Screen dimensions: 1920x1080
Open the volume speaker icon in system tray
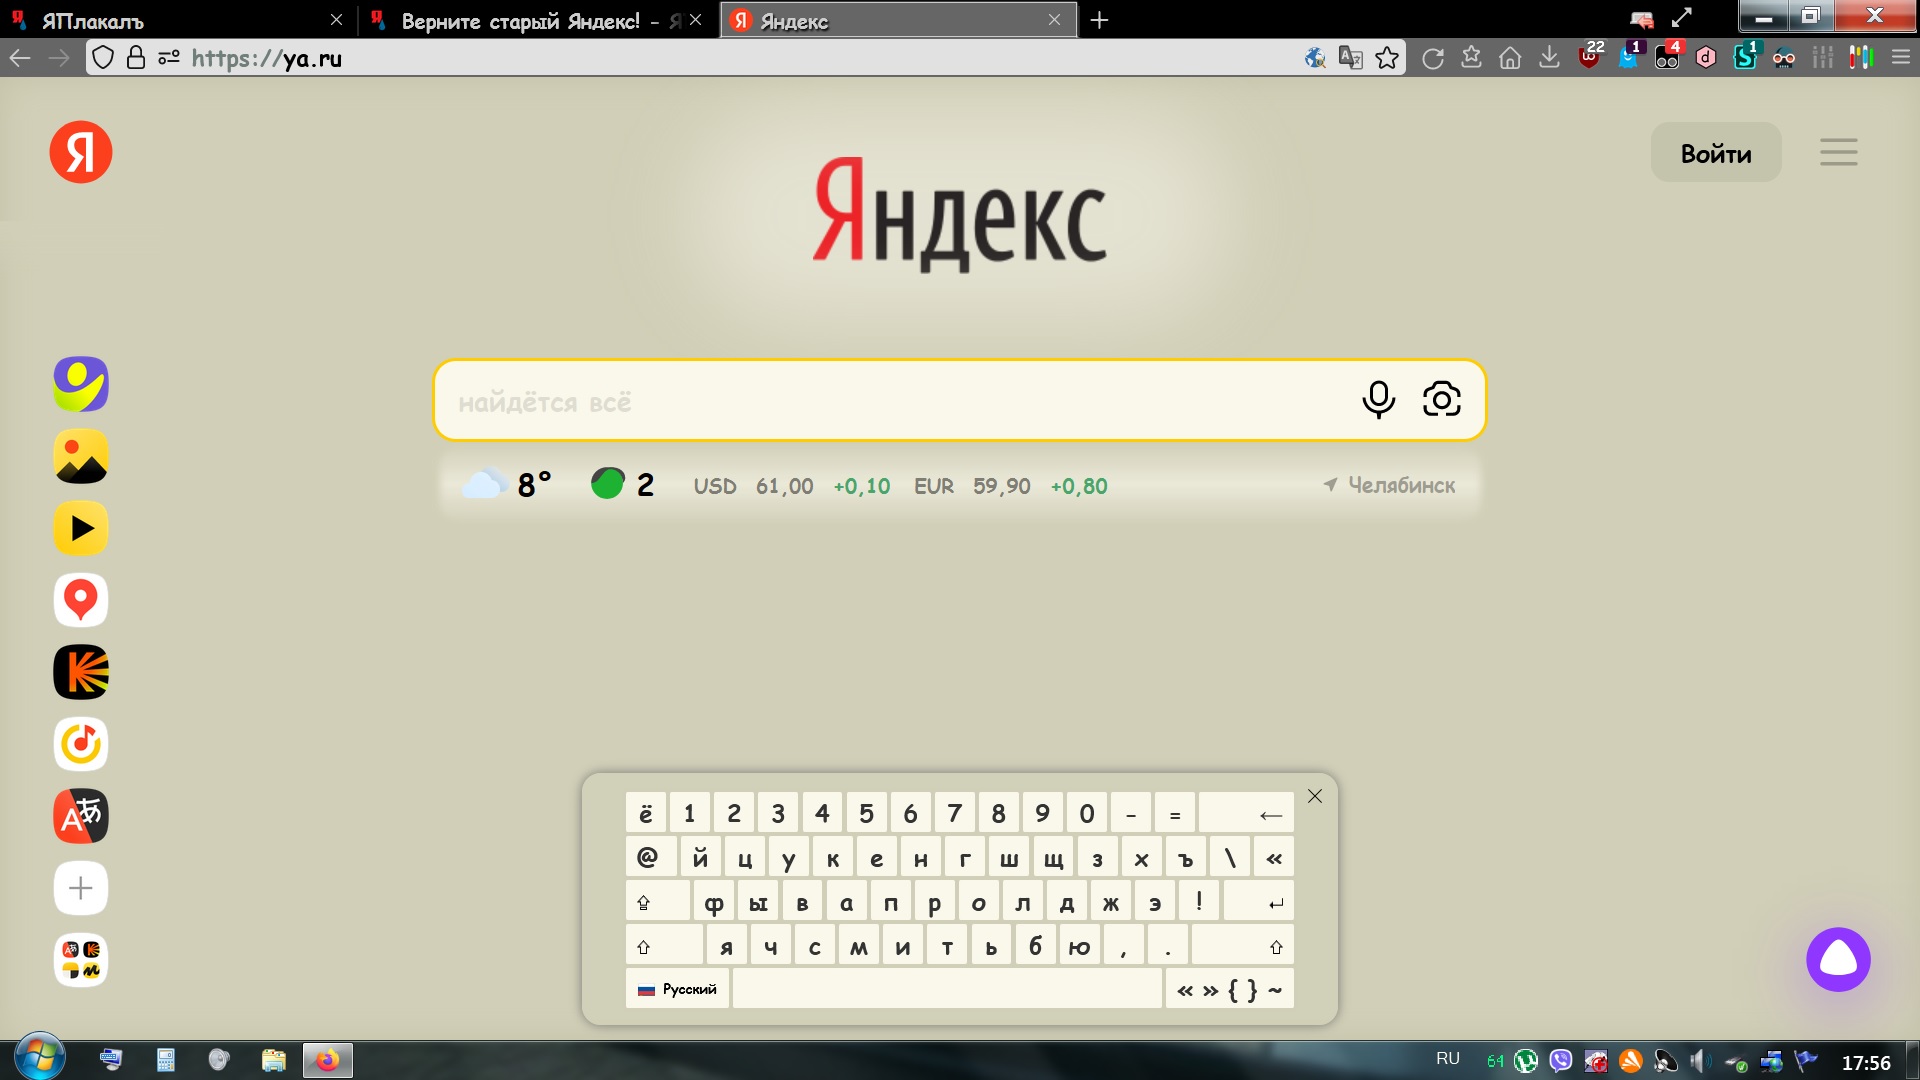(x=1699, y=1061)
